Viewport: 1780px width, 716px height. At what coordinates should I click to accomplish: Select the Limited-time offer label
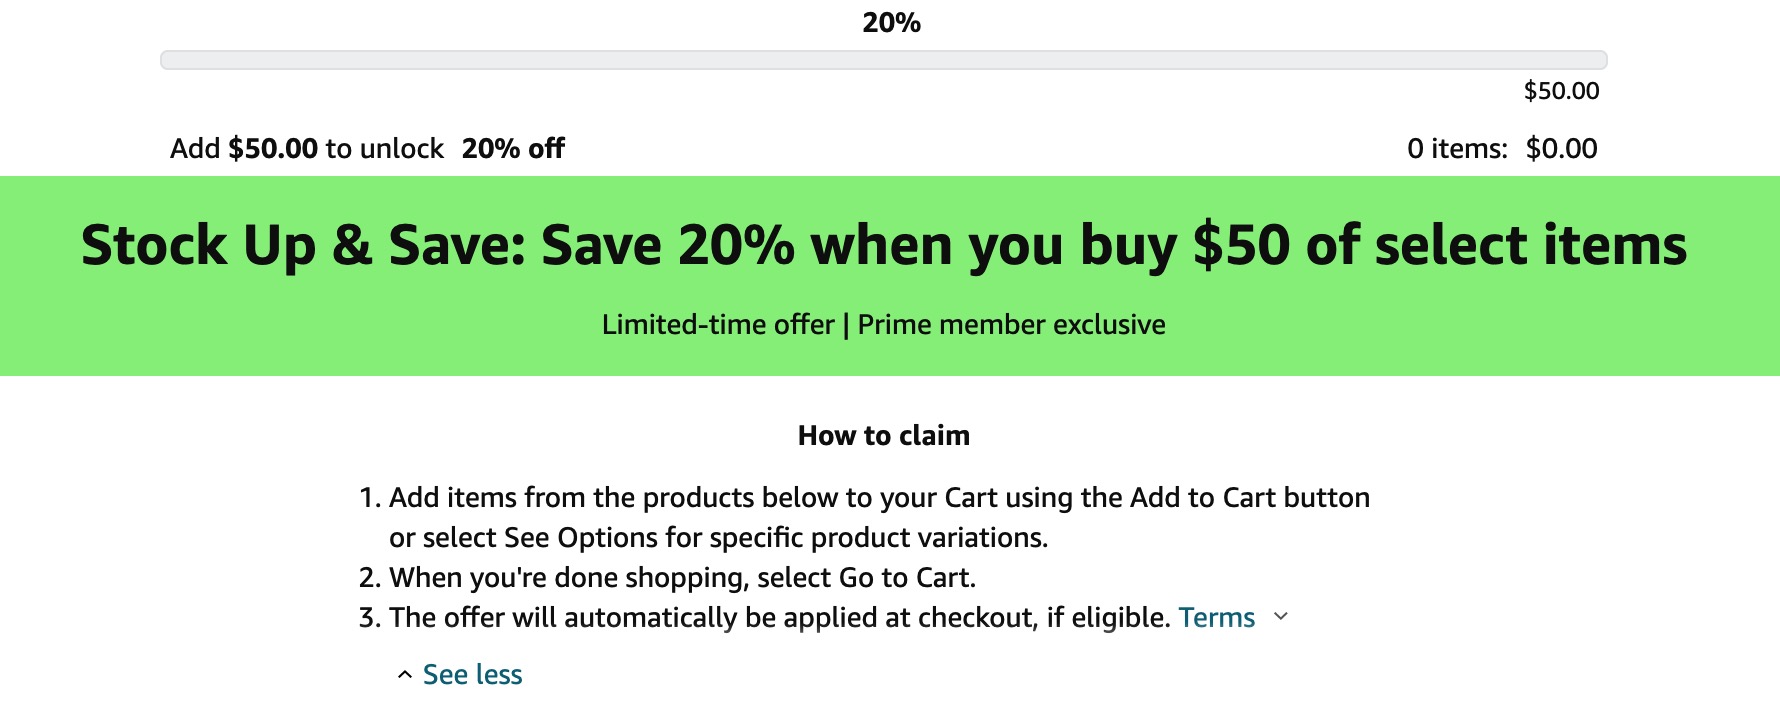point(715,324)
